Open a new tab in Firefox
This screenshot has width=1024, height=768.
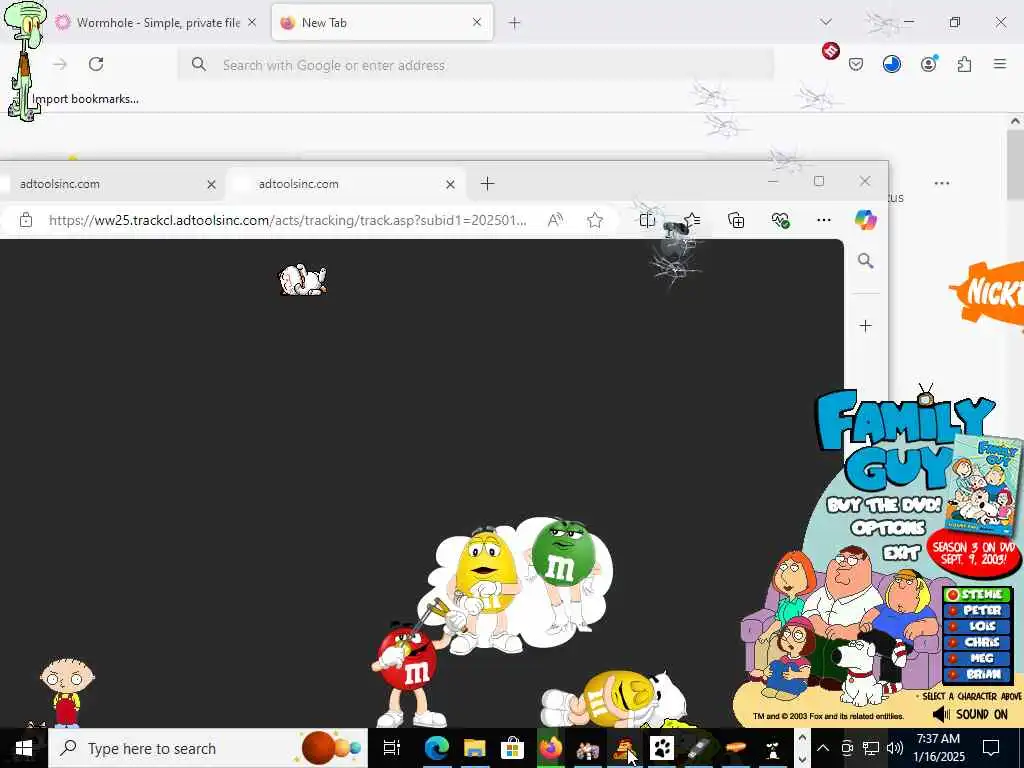[x=515, y=23]
